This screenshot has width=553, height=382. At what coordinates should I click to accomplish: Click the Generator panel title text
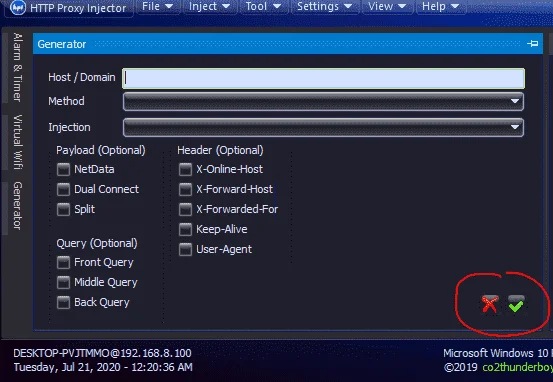point(62,44)
